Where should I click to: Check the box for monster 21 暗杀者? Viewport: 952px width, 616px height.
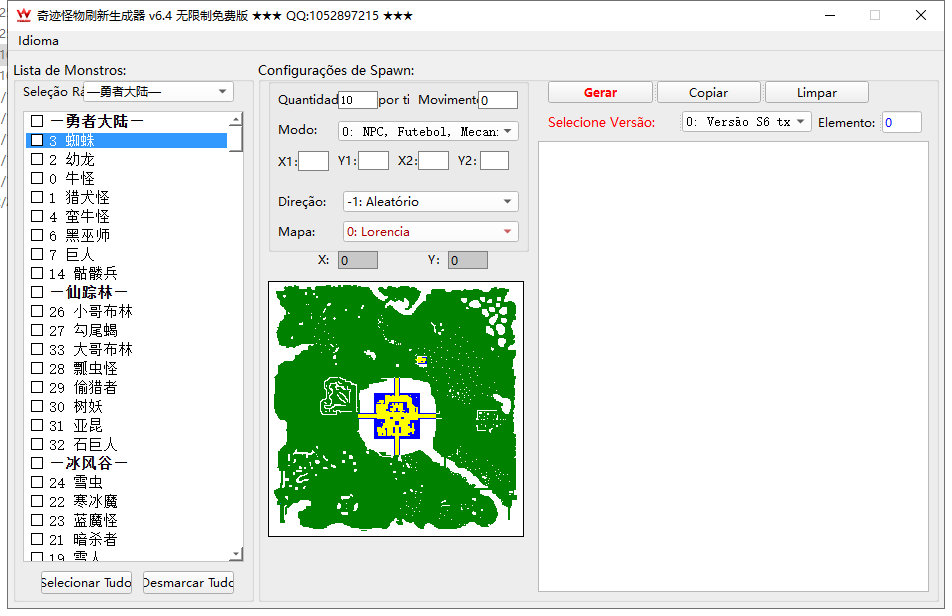click(x=37, y=540)
